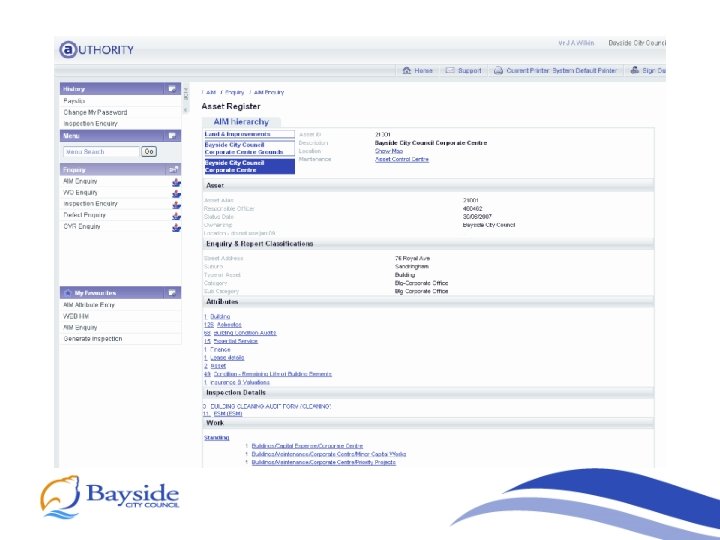The width and height of the screenshot is (720, 540).
Task: Click the My Favourites star icon
Action: [x=68, y=292]
